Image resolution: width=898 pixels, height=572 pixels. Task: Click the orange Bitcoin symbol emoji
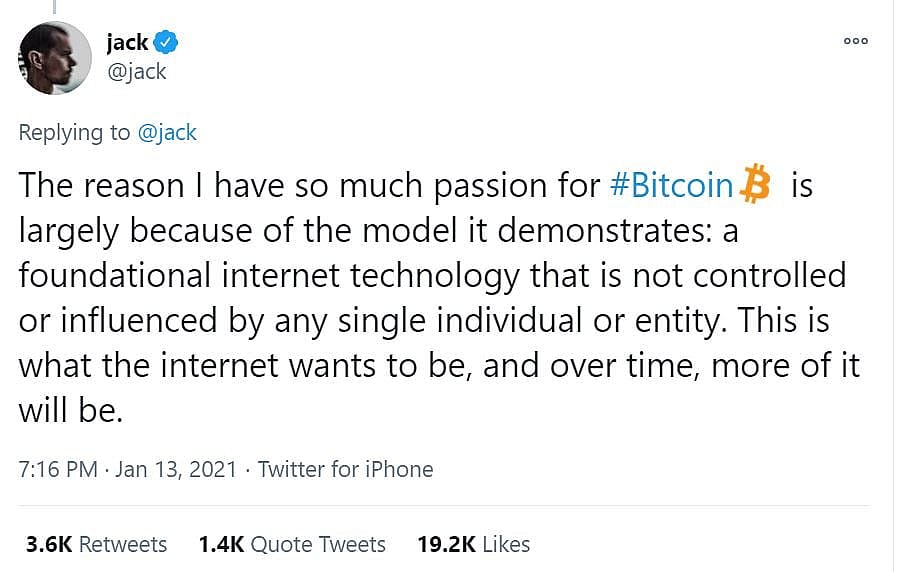tap(758, 186)
